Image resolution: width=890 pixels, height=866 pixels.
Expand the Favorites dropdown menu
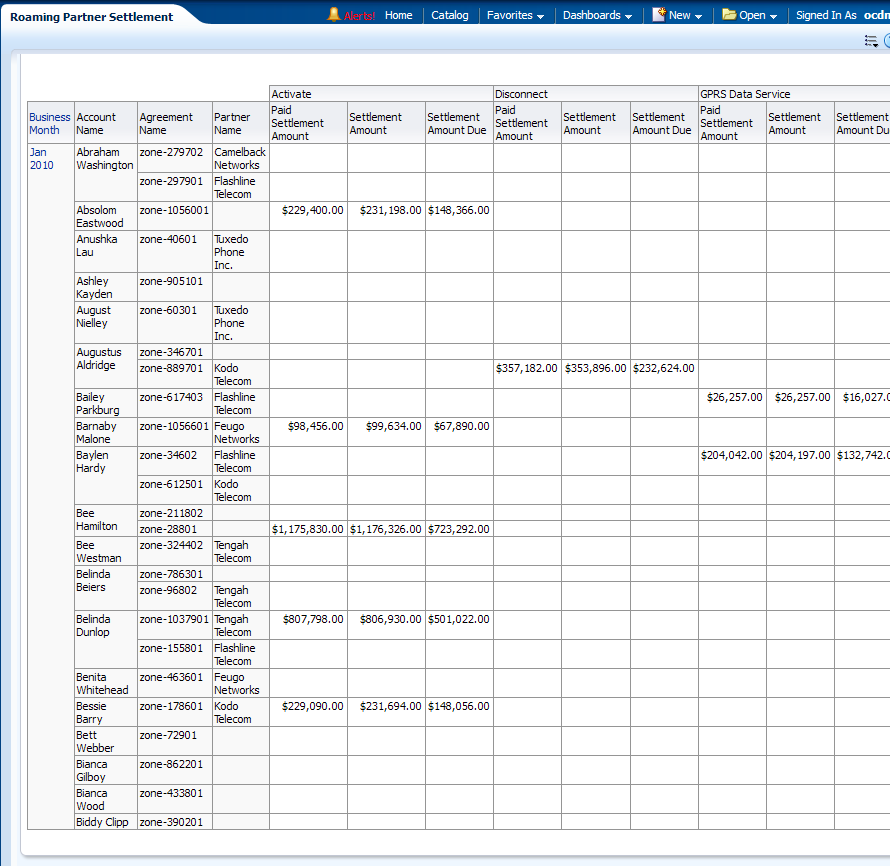click(515, 16)
